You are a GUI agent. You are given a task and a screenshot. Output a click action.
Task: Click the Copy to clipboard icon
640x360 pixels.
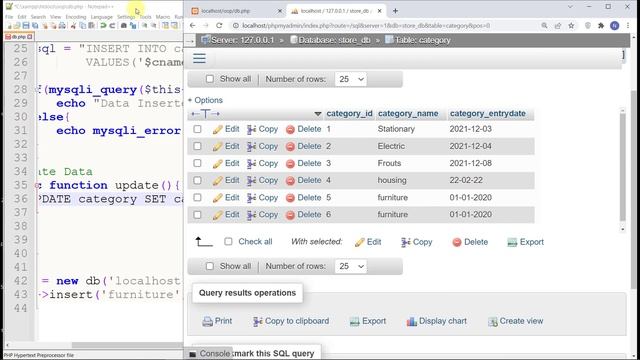(x=258, y=322)
